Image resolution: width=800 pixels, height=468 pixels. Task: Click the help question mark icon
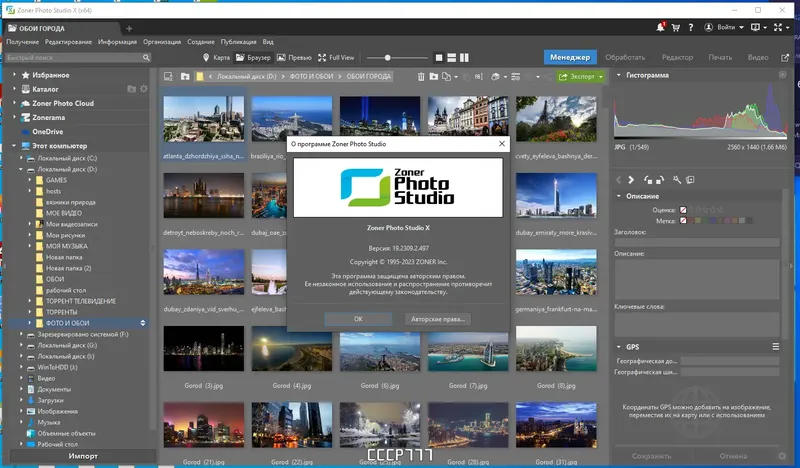pos(690,28)
